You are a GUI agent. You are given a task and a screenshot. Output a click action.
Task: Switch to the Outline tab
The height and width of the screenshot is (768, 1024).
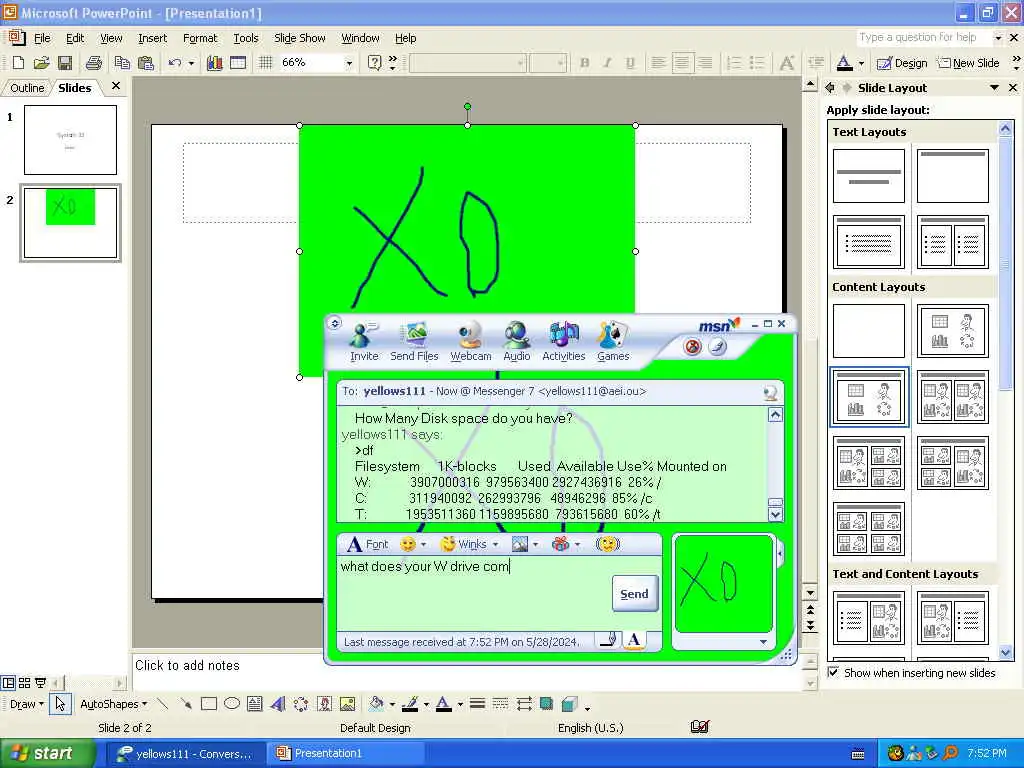[x=27, y=88]
